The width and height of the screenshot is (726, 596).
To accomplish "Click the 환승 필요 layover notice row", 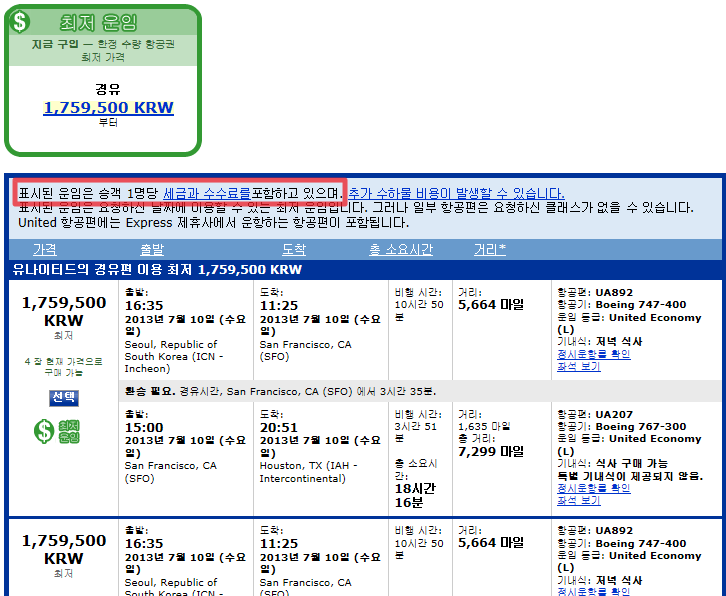I will 420,391.
